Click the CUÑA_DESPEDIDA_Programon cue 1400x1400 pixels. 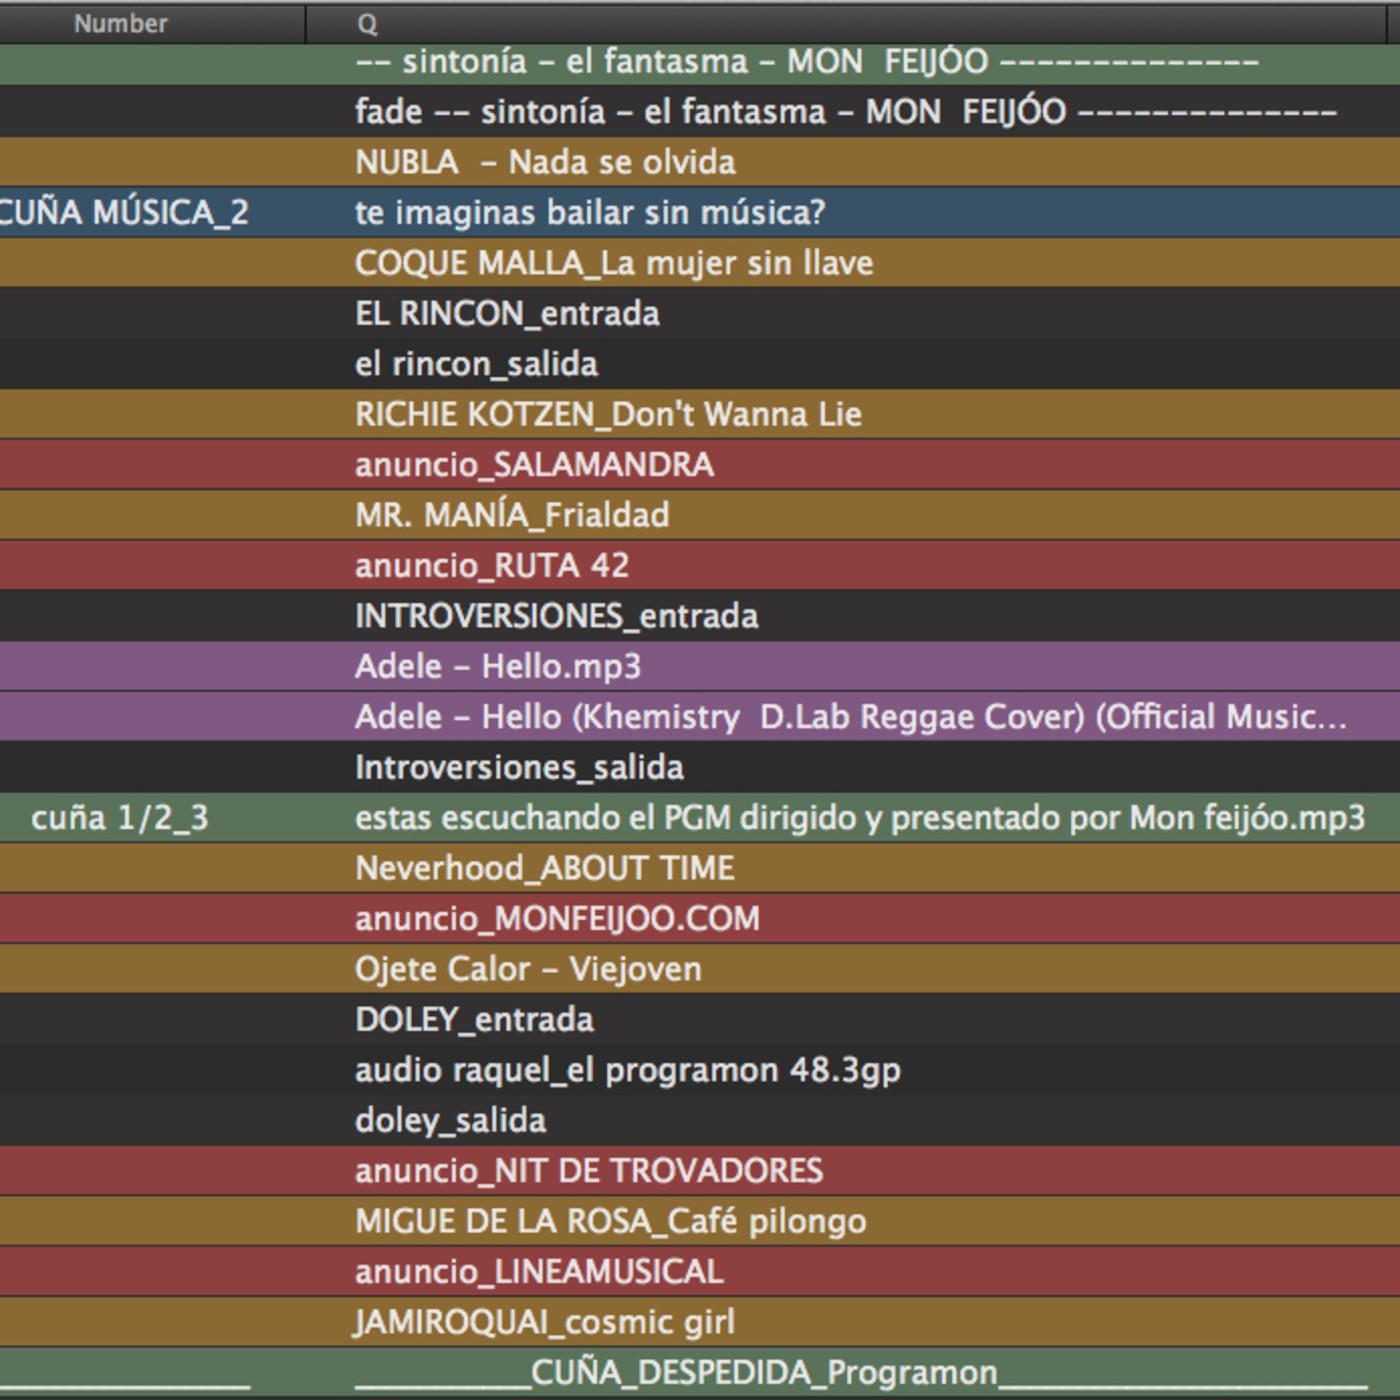[764, 1372]
